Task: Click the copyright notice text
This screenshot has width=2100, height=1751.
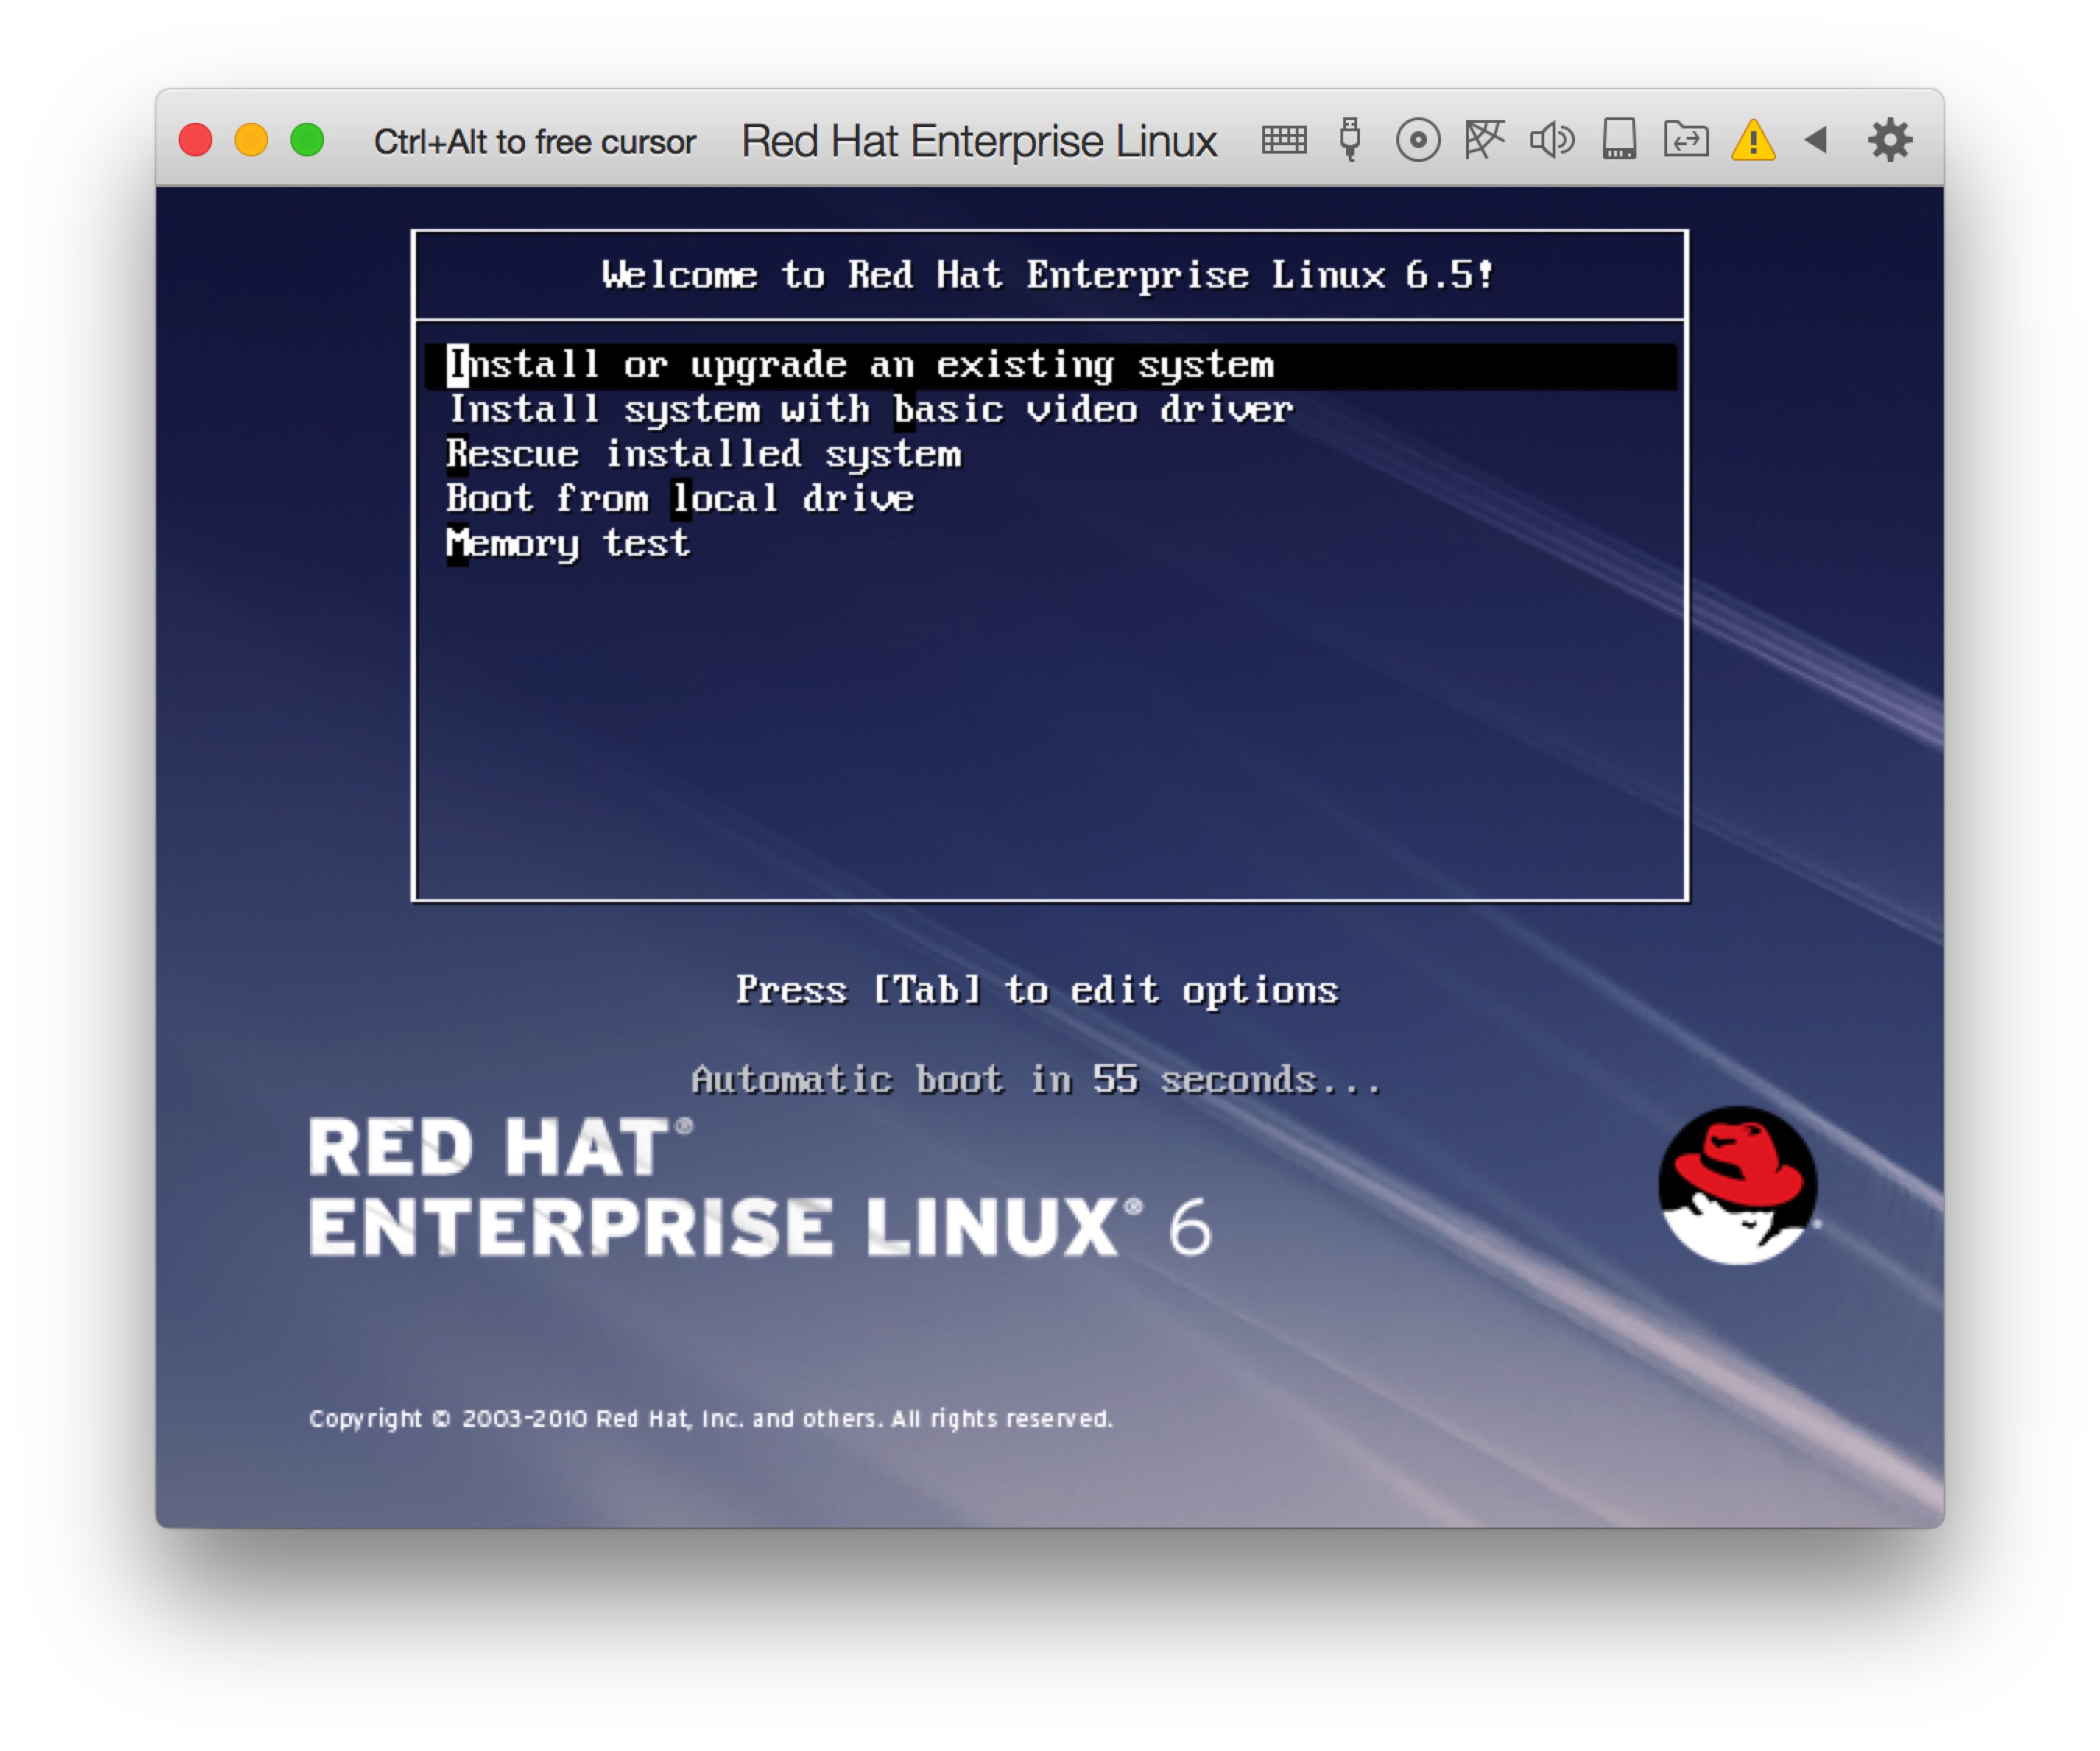Action: [711, 1419]
